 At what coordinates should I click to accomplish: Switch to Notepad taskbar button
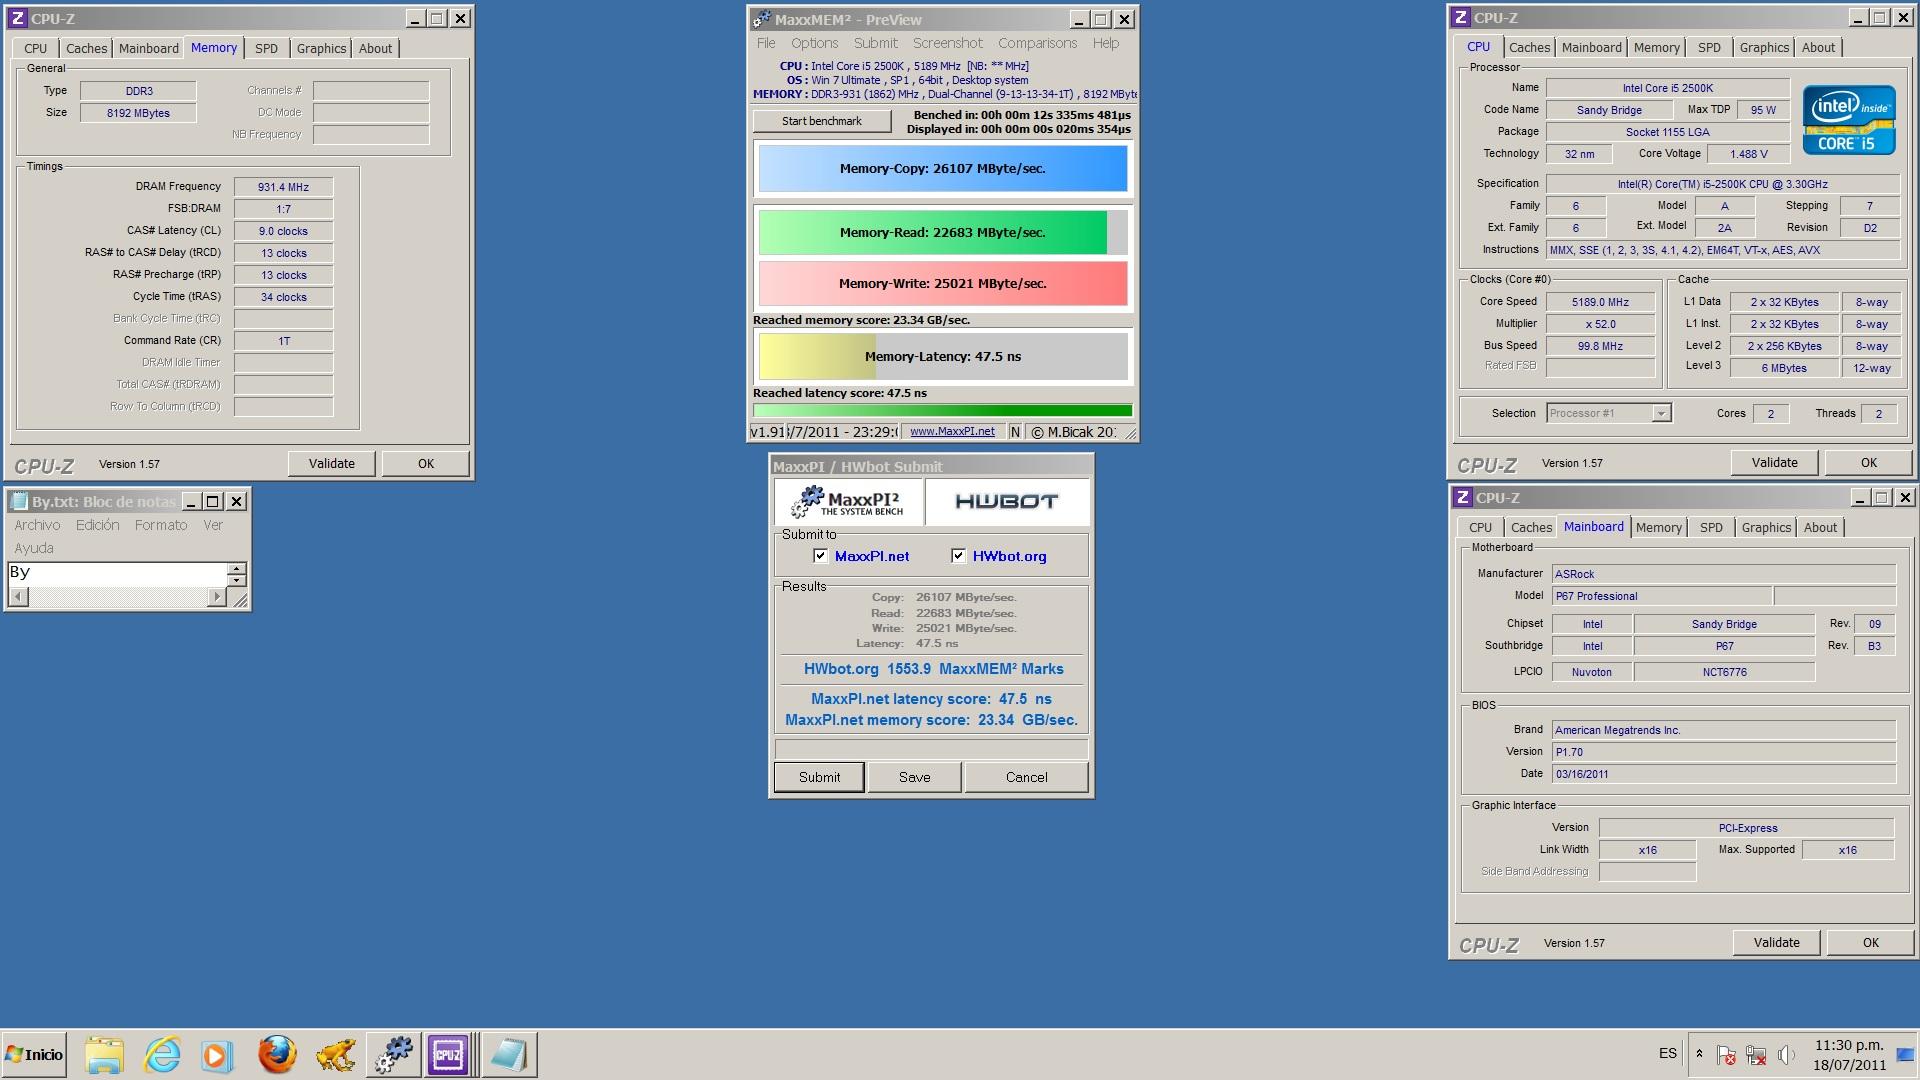tap(509, 1055)
